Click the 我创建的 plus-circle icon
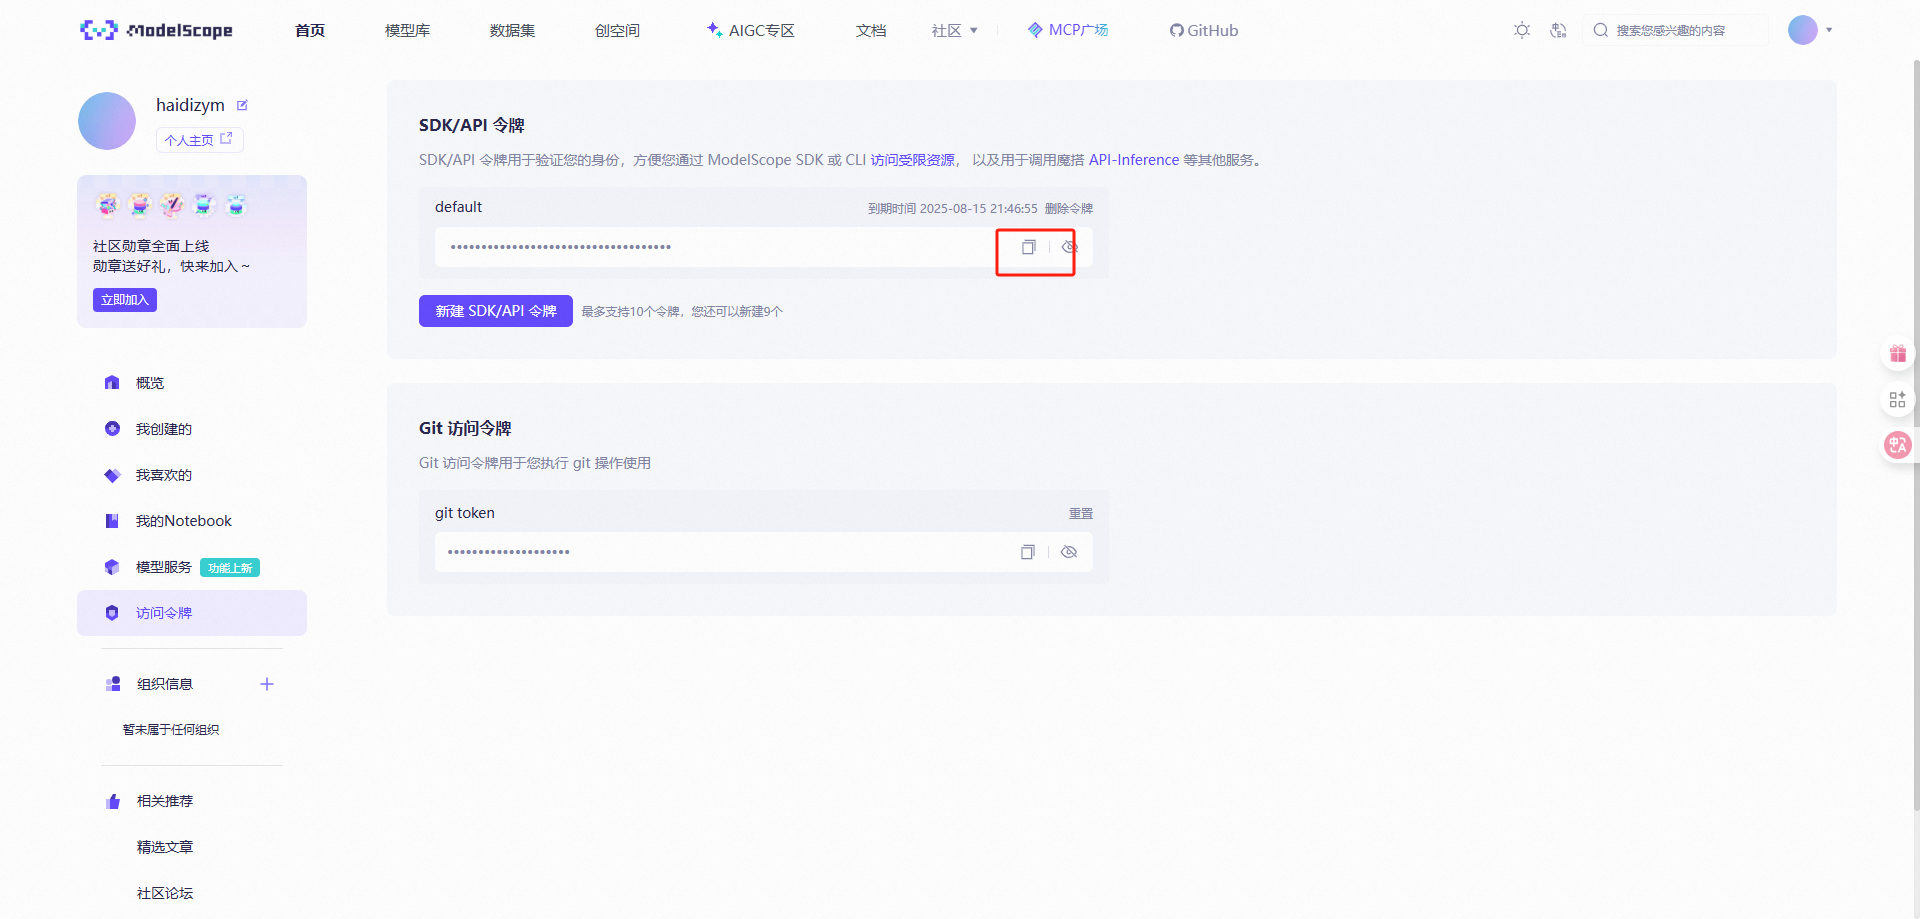The height and width of the screenshot is (919, 1920). [112, 429]
